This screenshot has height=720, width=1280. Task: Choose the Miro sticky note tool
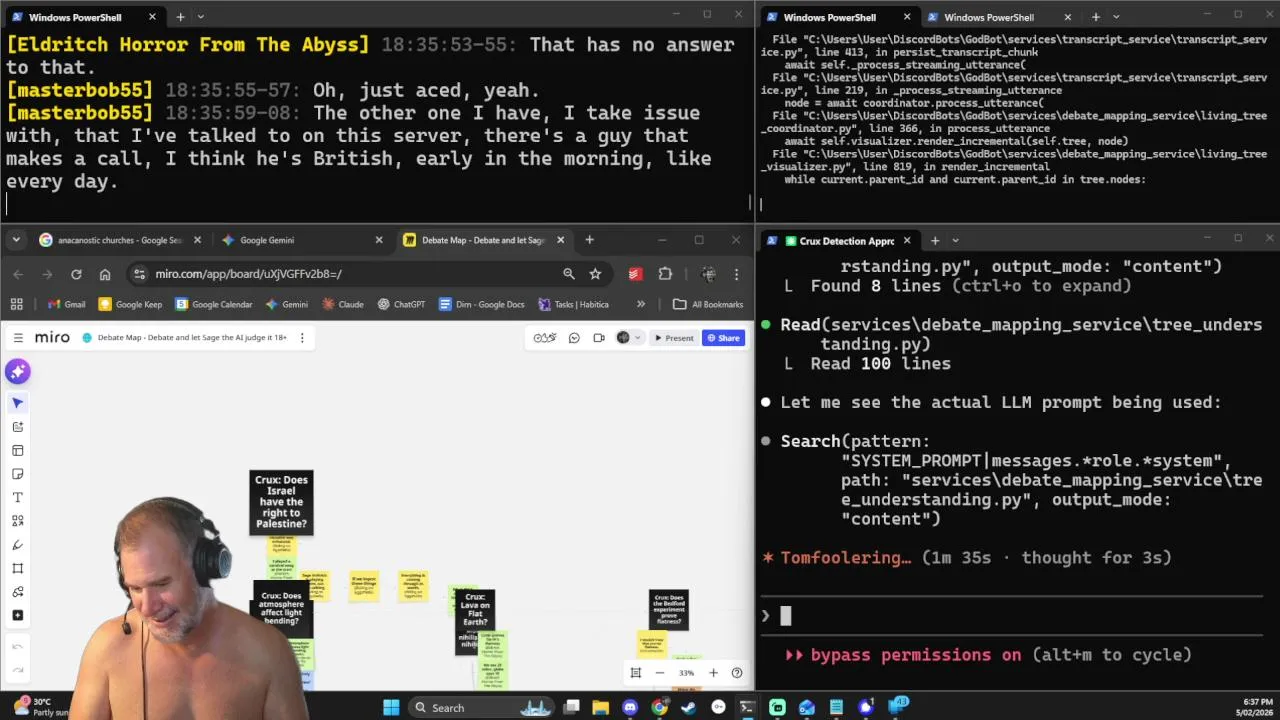tap(17, 474)
